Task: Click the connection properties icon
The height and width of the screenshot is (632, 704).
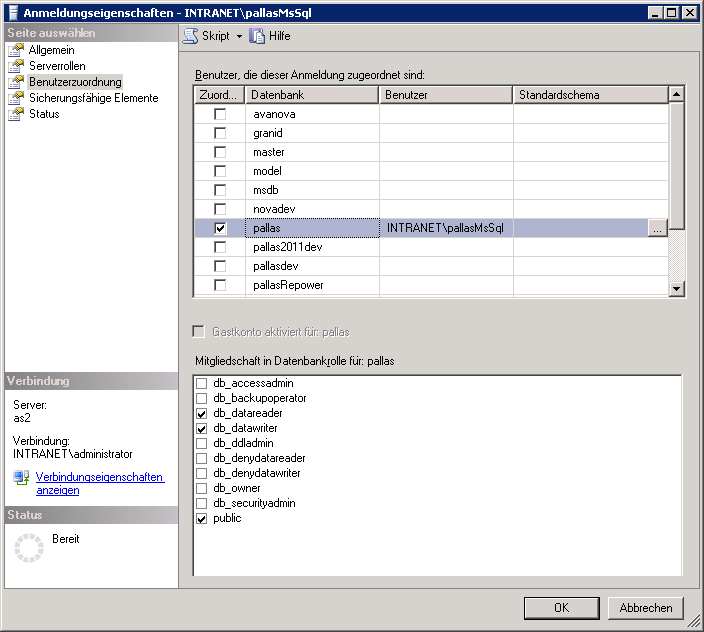Action: [21, 478]
